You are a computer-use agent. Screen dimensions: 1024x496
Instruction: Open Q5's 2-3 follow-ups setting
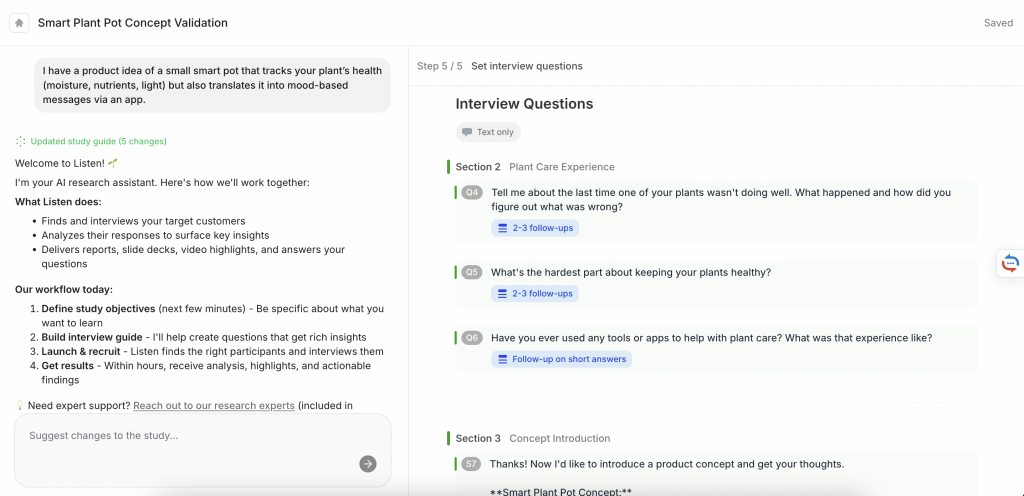tap(535, 294)
